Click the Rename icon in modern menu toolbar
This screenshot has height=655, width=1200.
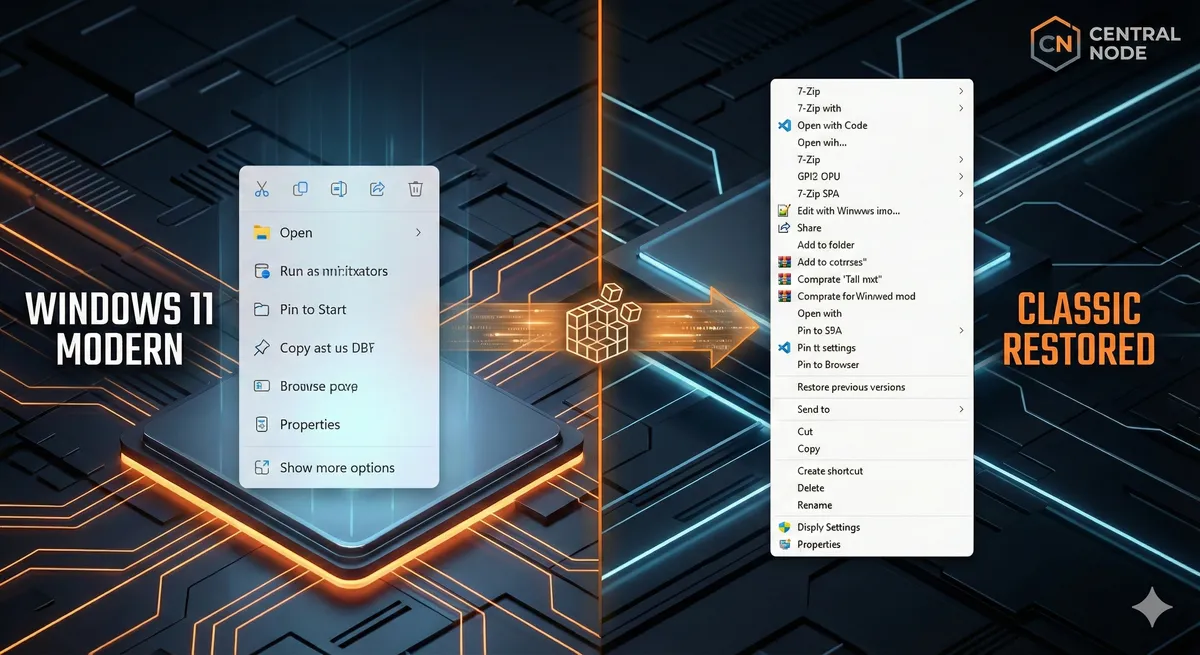[x=339, y=189]
